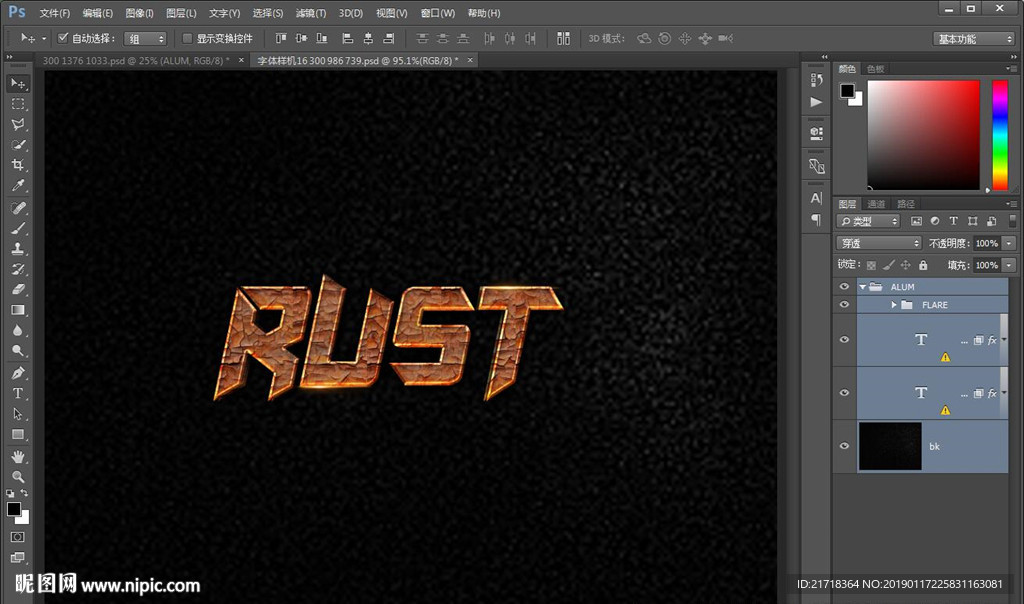Open the blend mode dropdown
This screenshot has width=1024, height=604.
tap(878, 243)
